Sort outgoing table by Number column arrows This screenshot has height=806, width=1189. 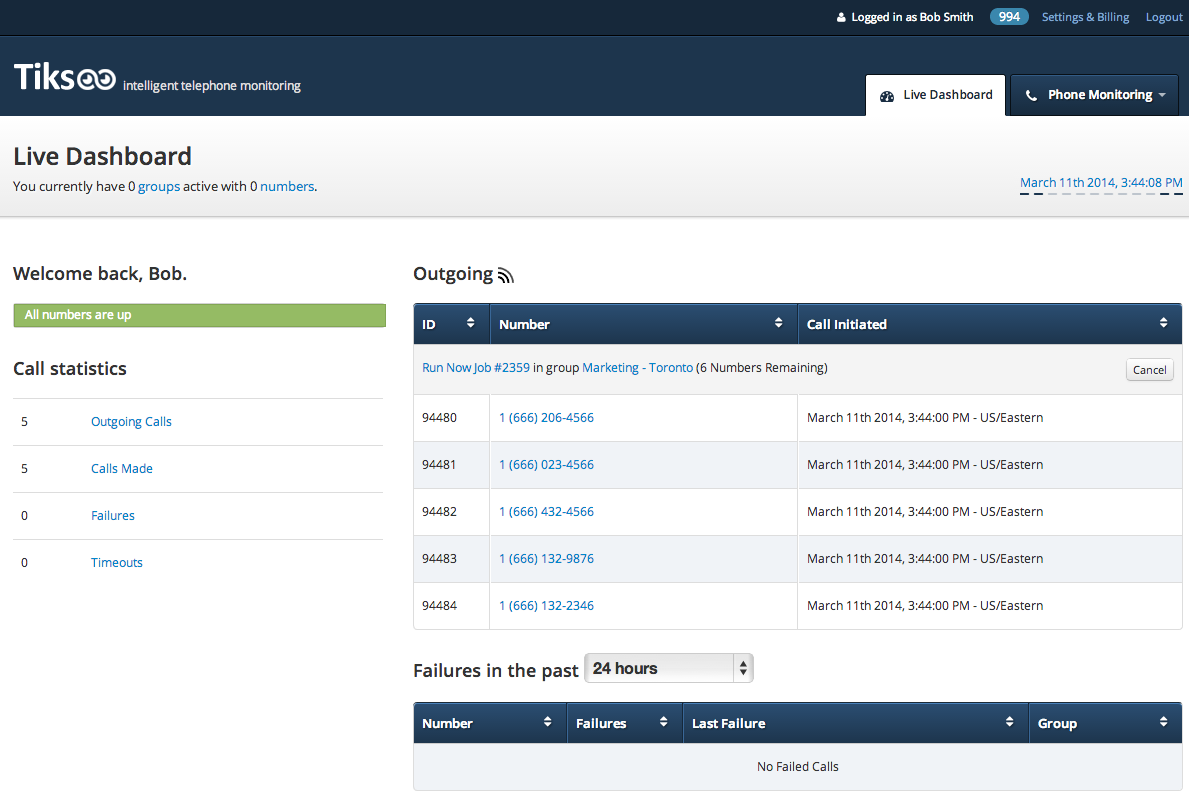[x=778, y=323]
